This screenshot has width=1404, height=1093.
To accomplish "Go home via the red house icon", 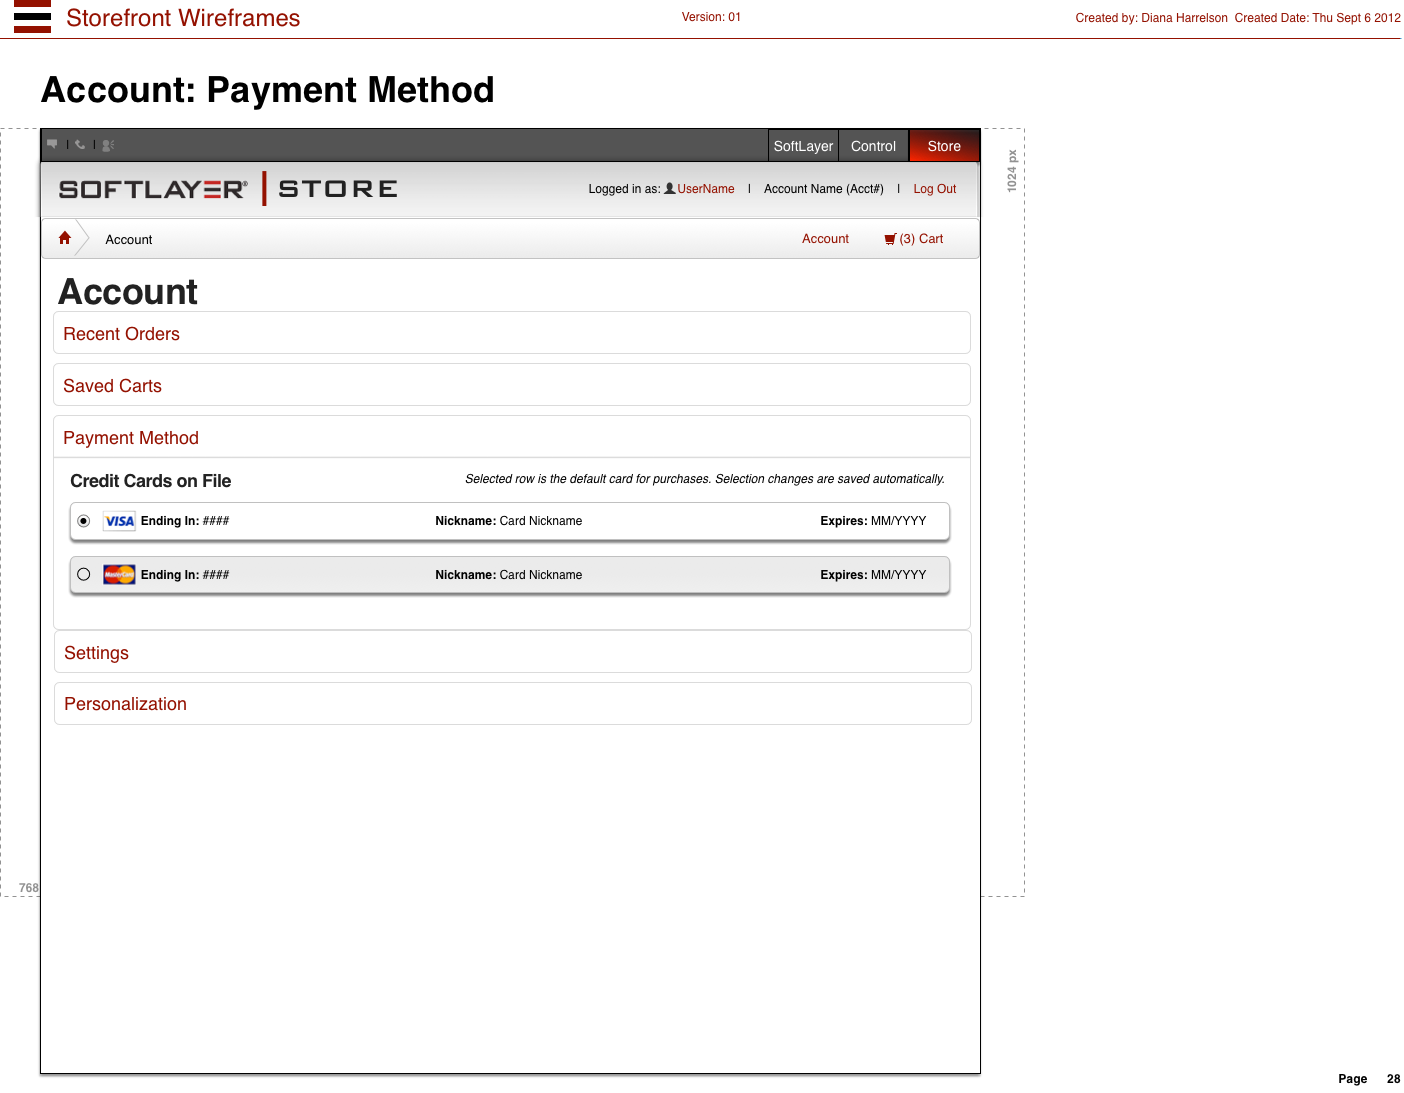I will pyautogui.click(x=65, y=238).
